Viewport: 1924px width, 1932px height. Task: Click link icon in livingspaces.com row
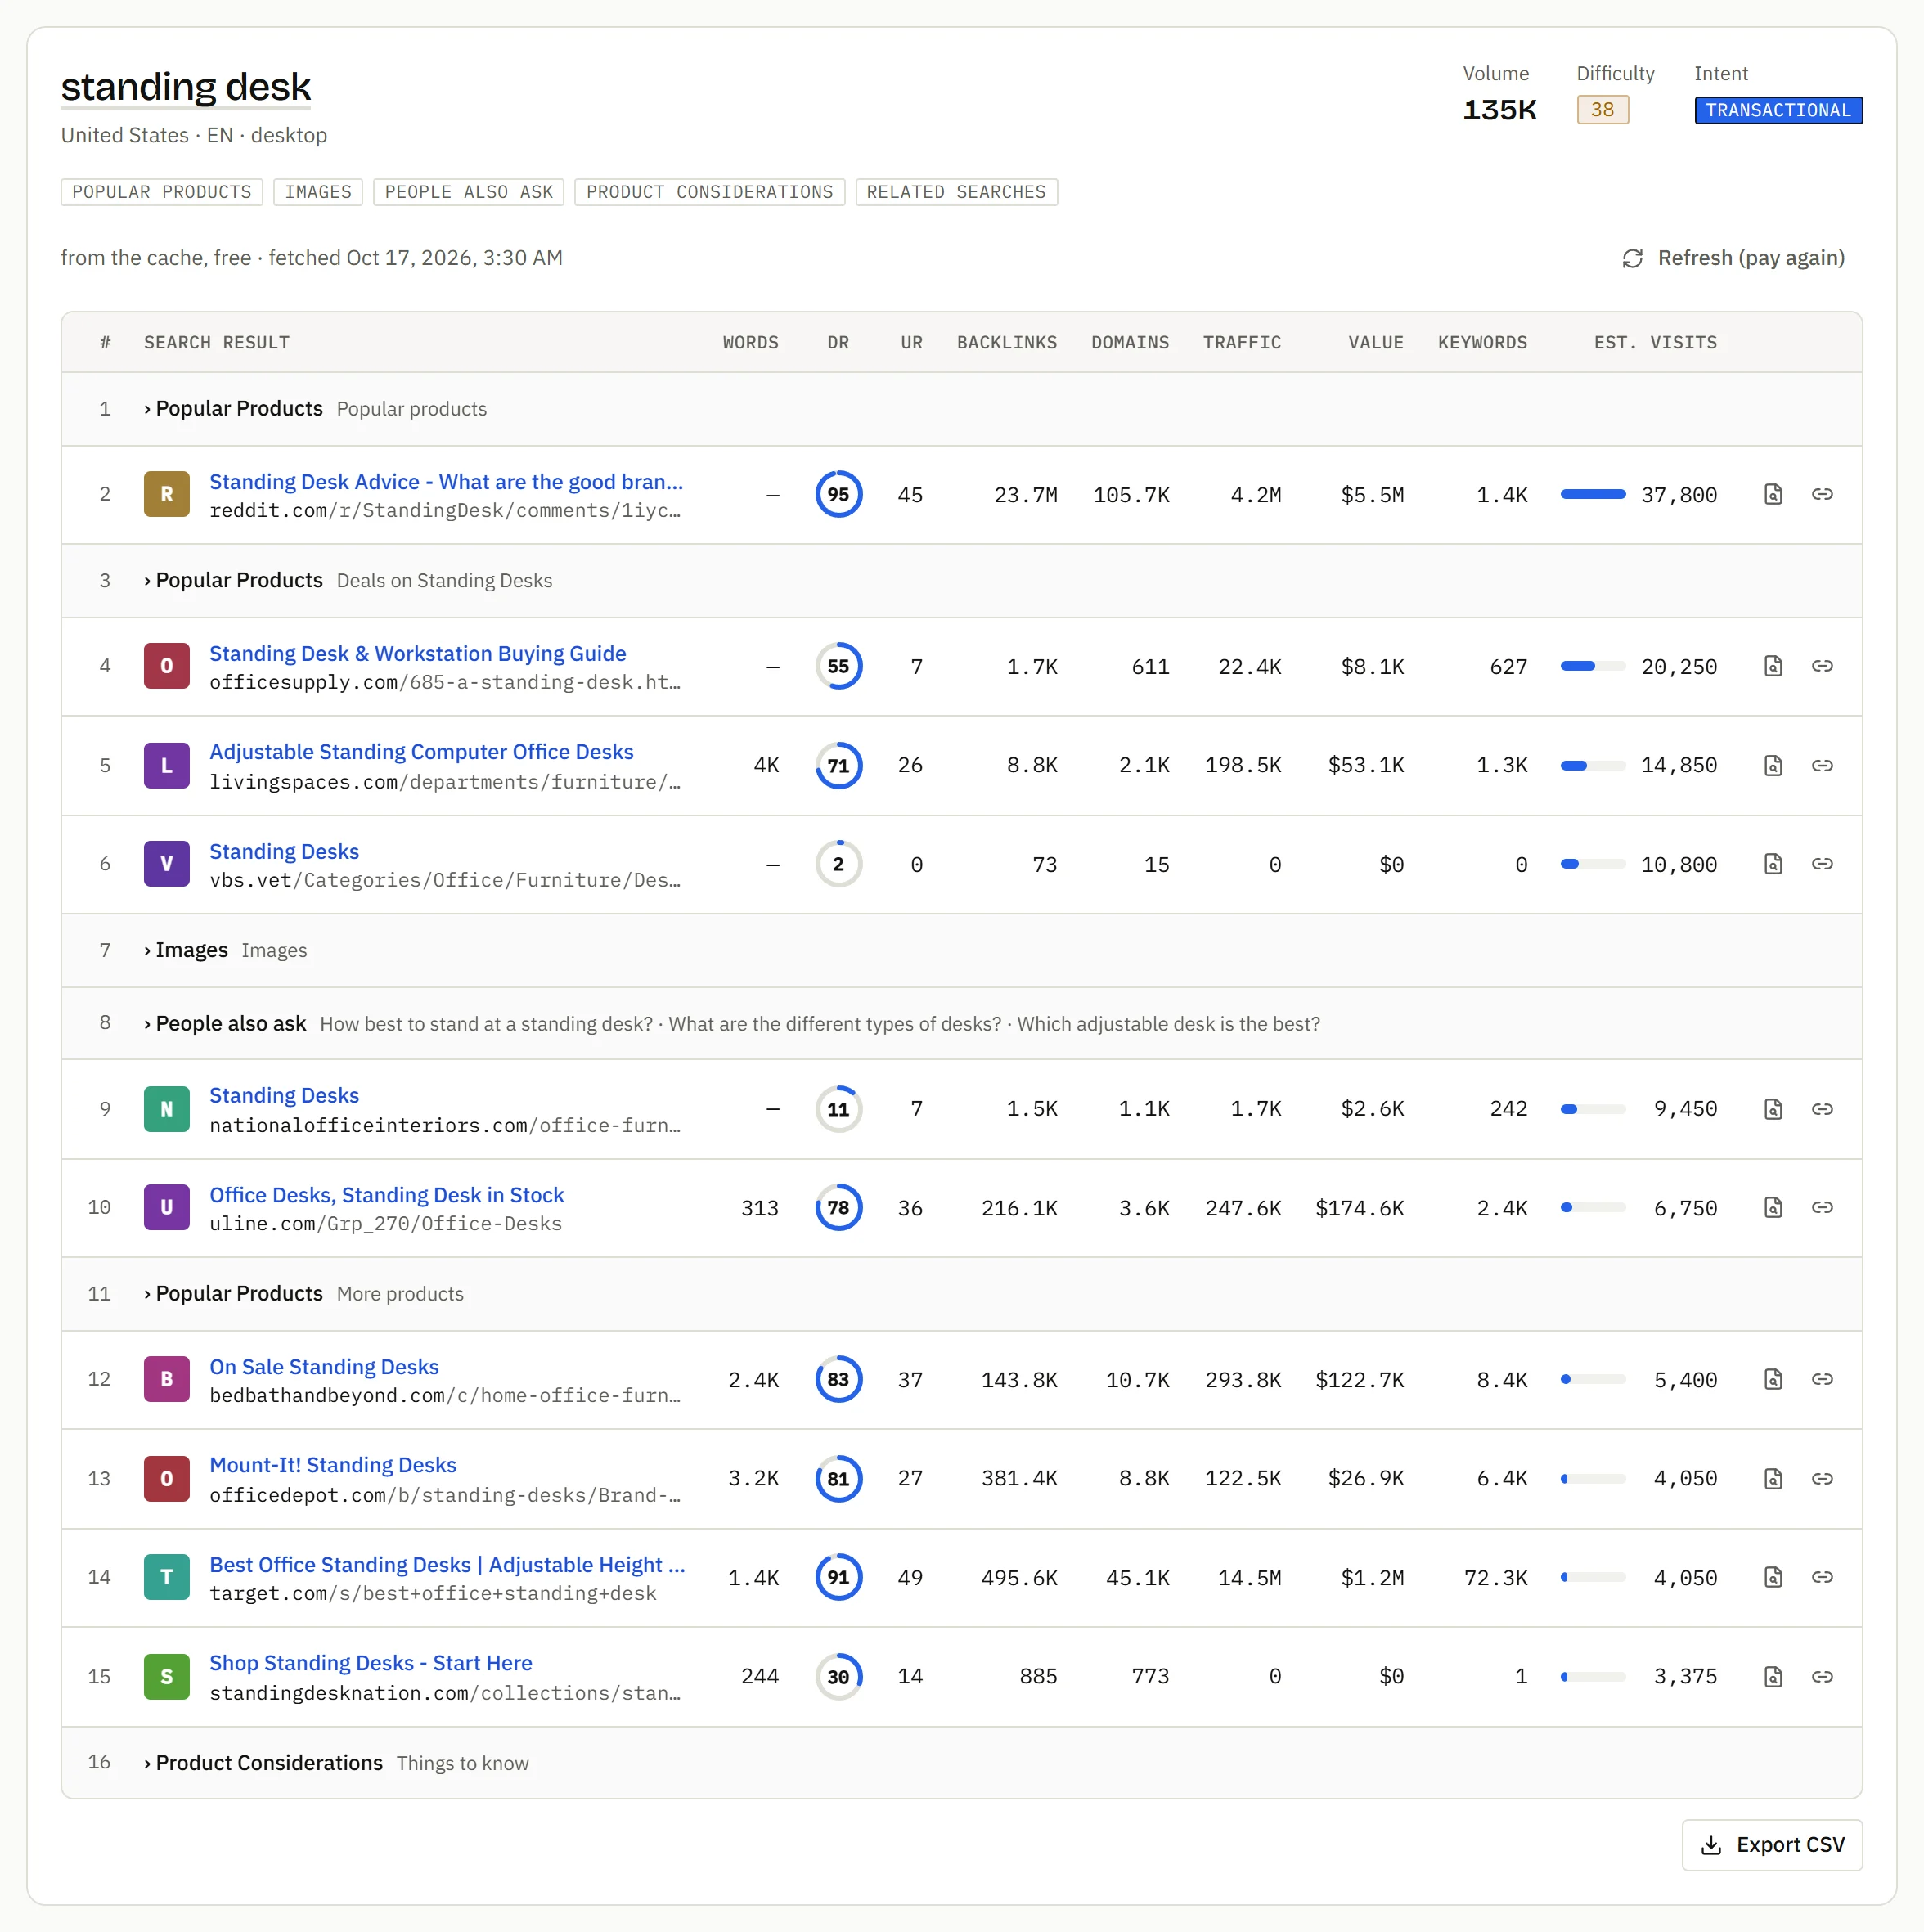pos(1822,765)
